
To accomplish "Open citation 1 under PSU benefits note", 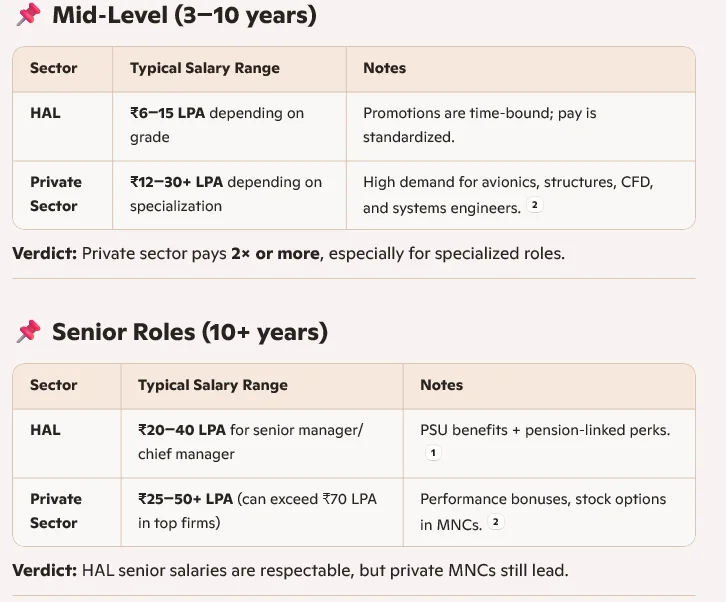I will tap(433, 453).
